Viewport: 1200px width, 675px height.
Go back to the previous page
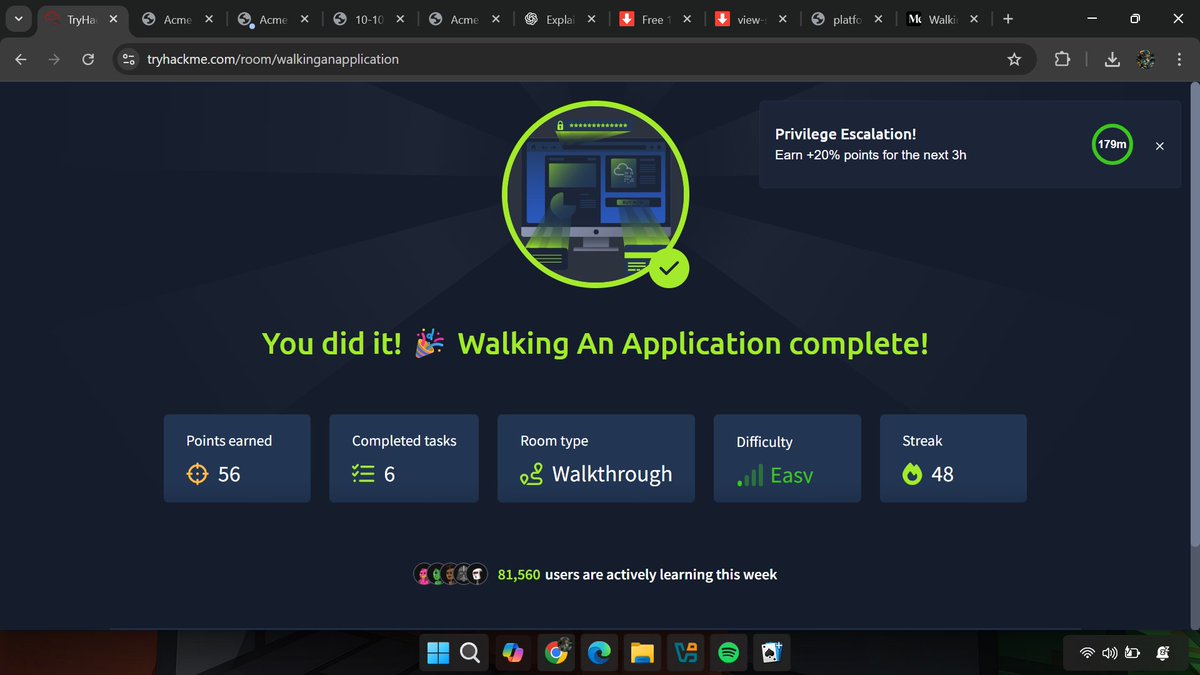coord(20,60)
